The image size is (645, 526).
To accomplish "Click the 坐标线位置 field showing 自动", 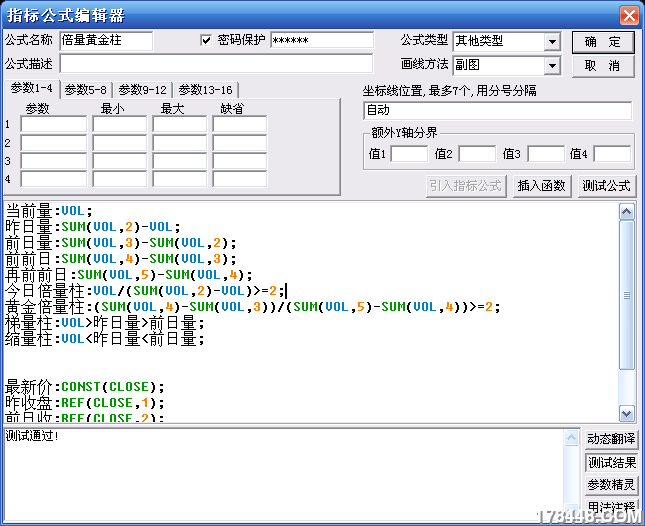I will coord(498,111).
